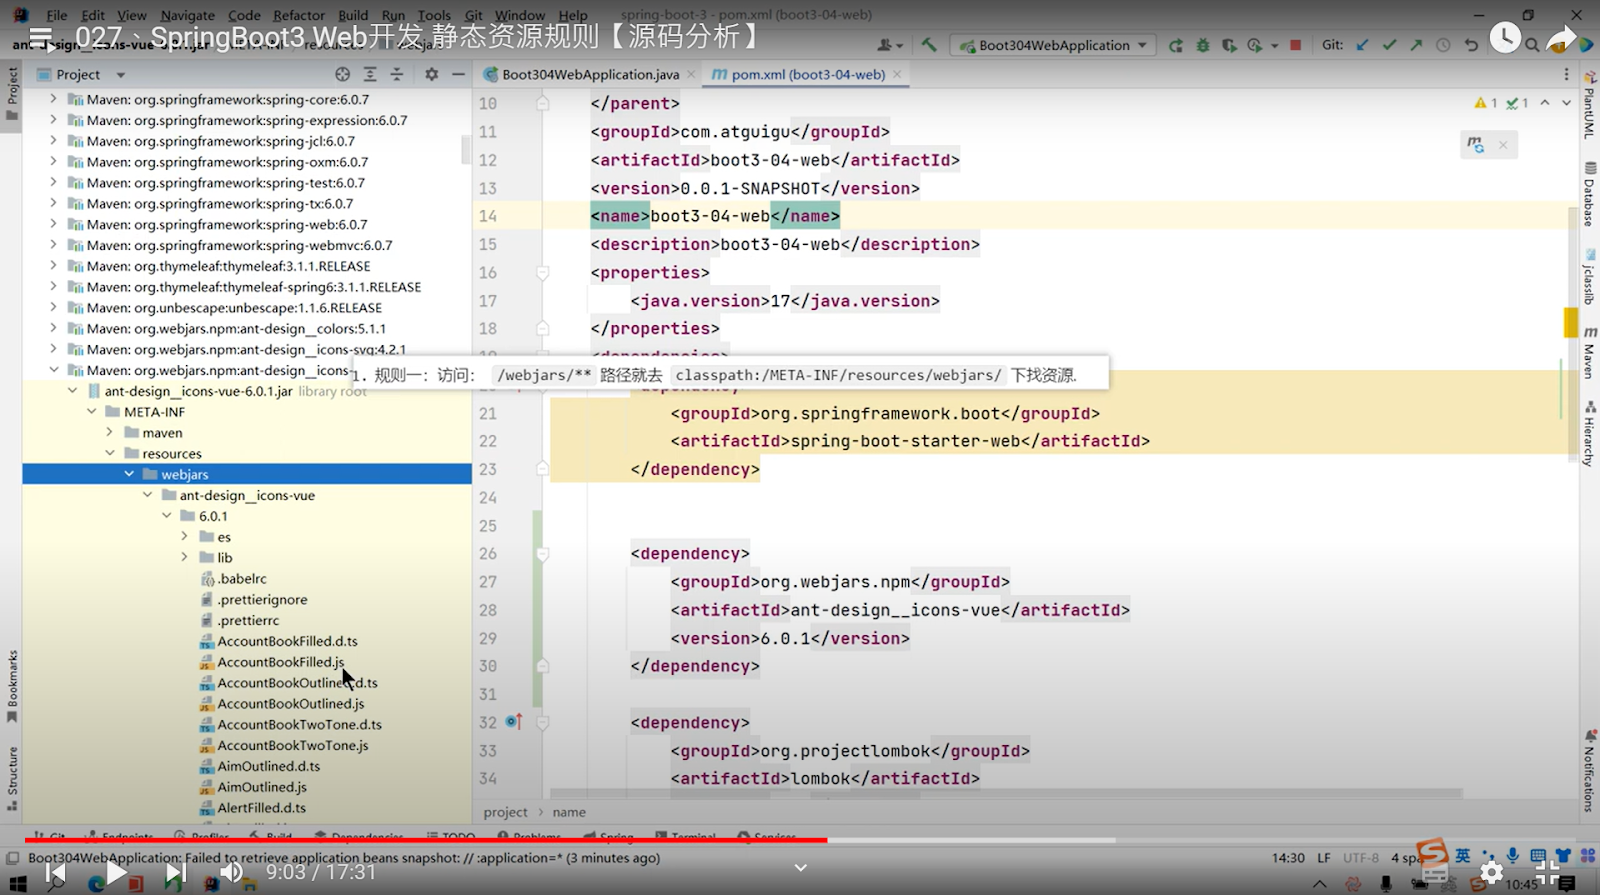
Task: Hide the Project tool window
Action: click(458, 74)
